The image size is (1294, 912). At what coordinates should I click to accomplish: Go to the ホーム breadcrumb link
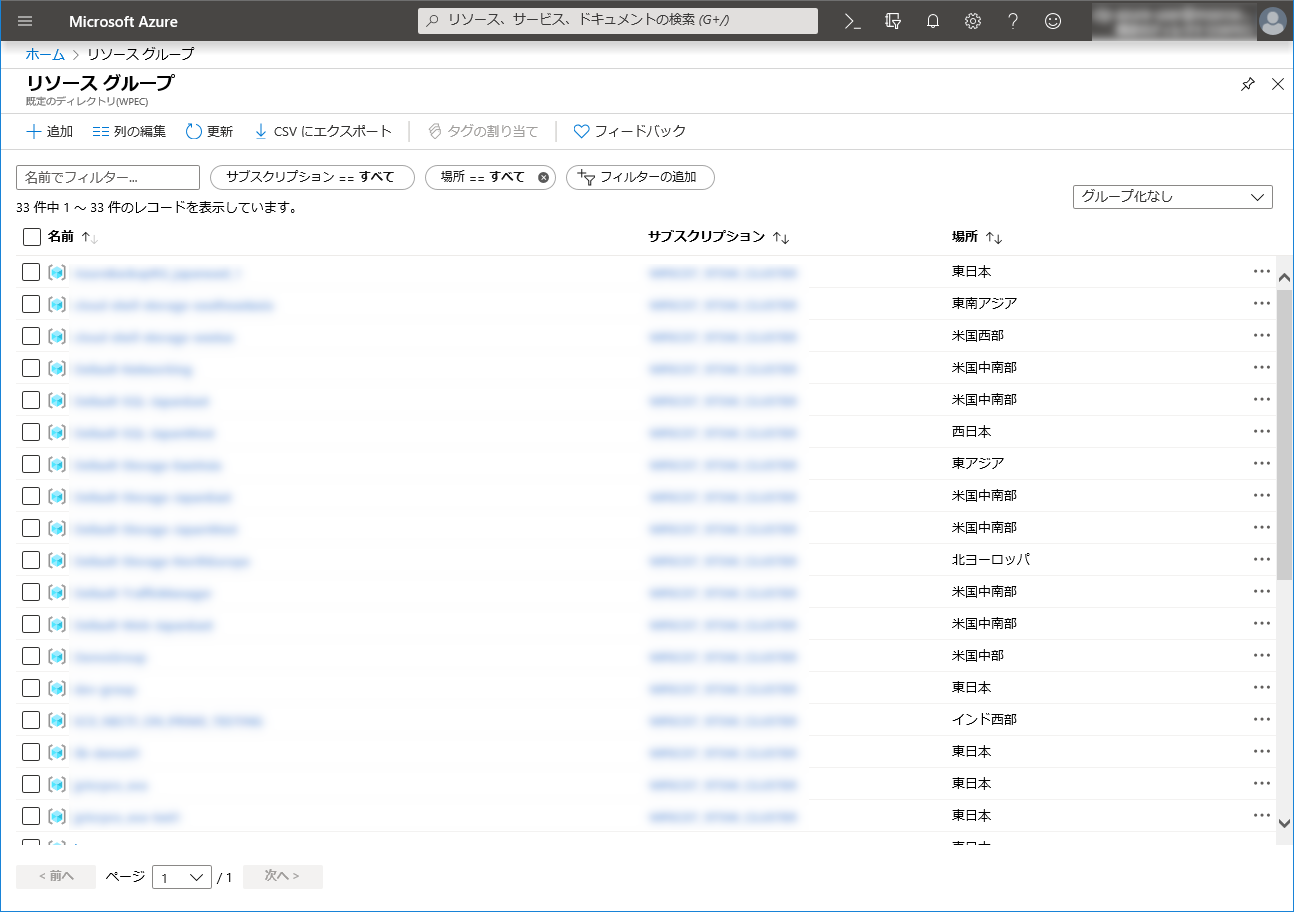pos(45,54)
